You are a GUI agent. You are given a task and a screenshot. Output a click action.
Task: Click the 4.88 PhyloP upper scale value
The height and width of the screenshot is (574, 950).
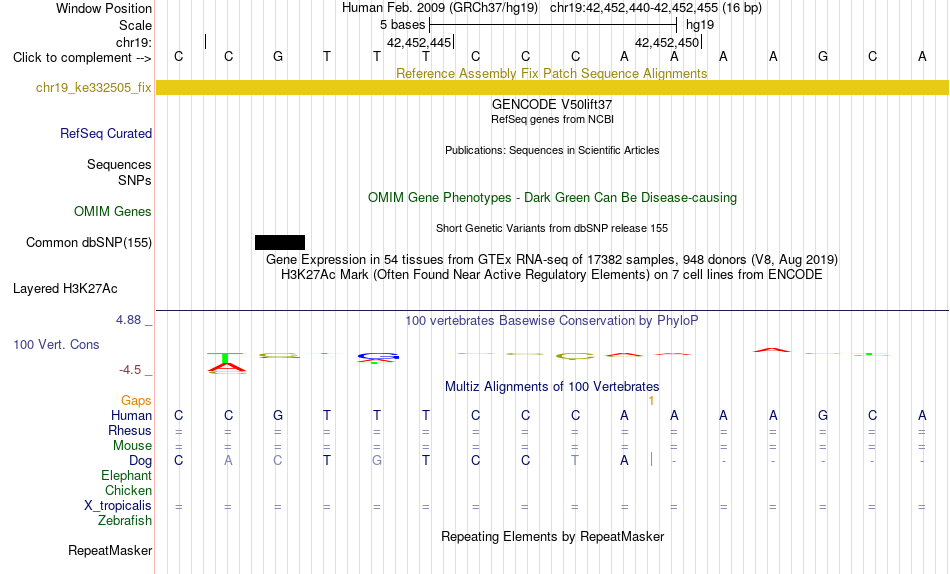(128, 319)
